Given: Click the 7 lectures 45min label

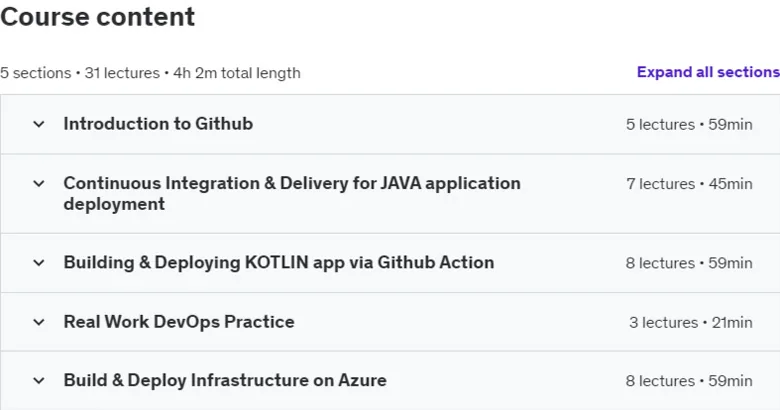Looking at the screenshot, I should pos(689,184).
